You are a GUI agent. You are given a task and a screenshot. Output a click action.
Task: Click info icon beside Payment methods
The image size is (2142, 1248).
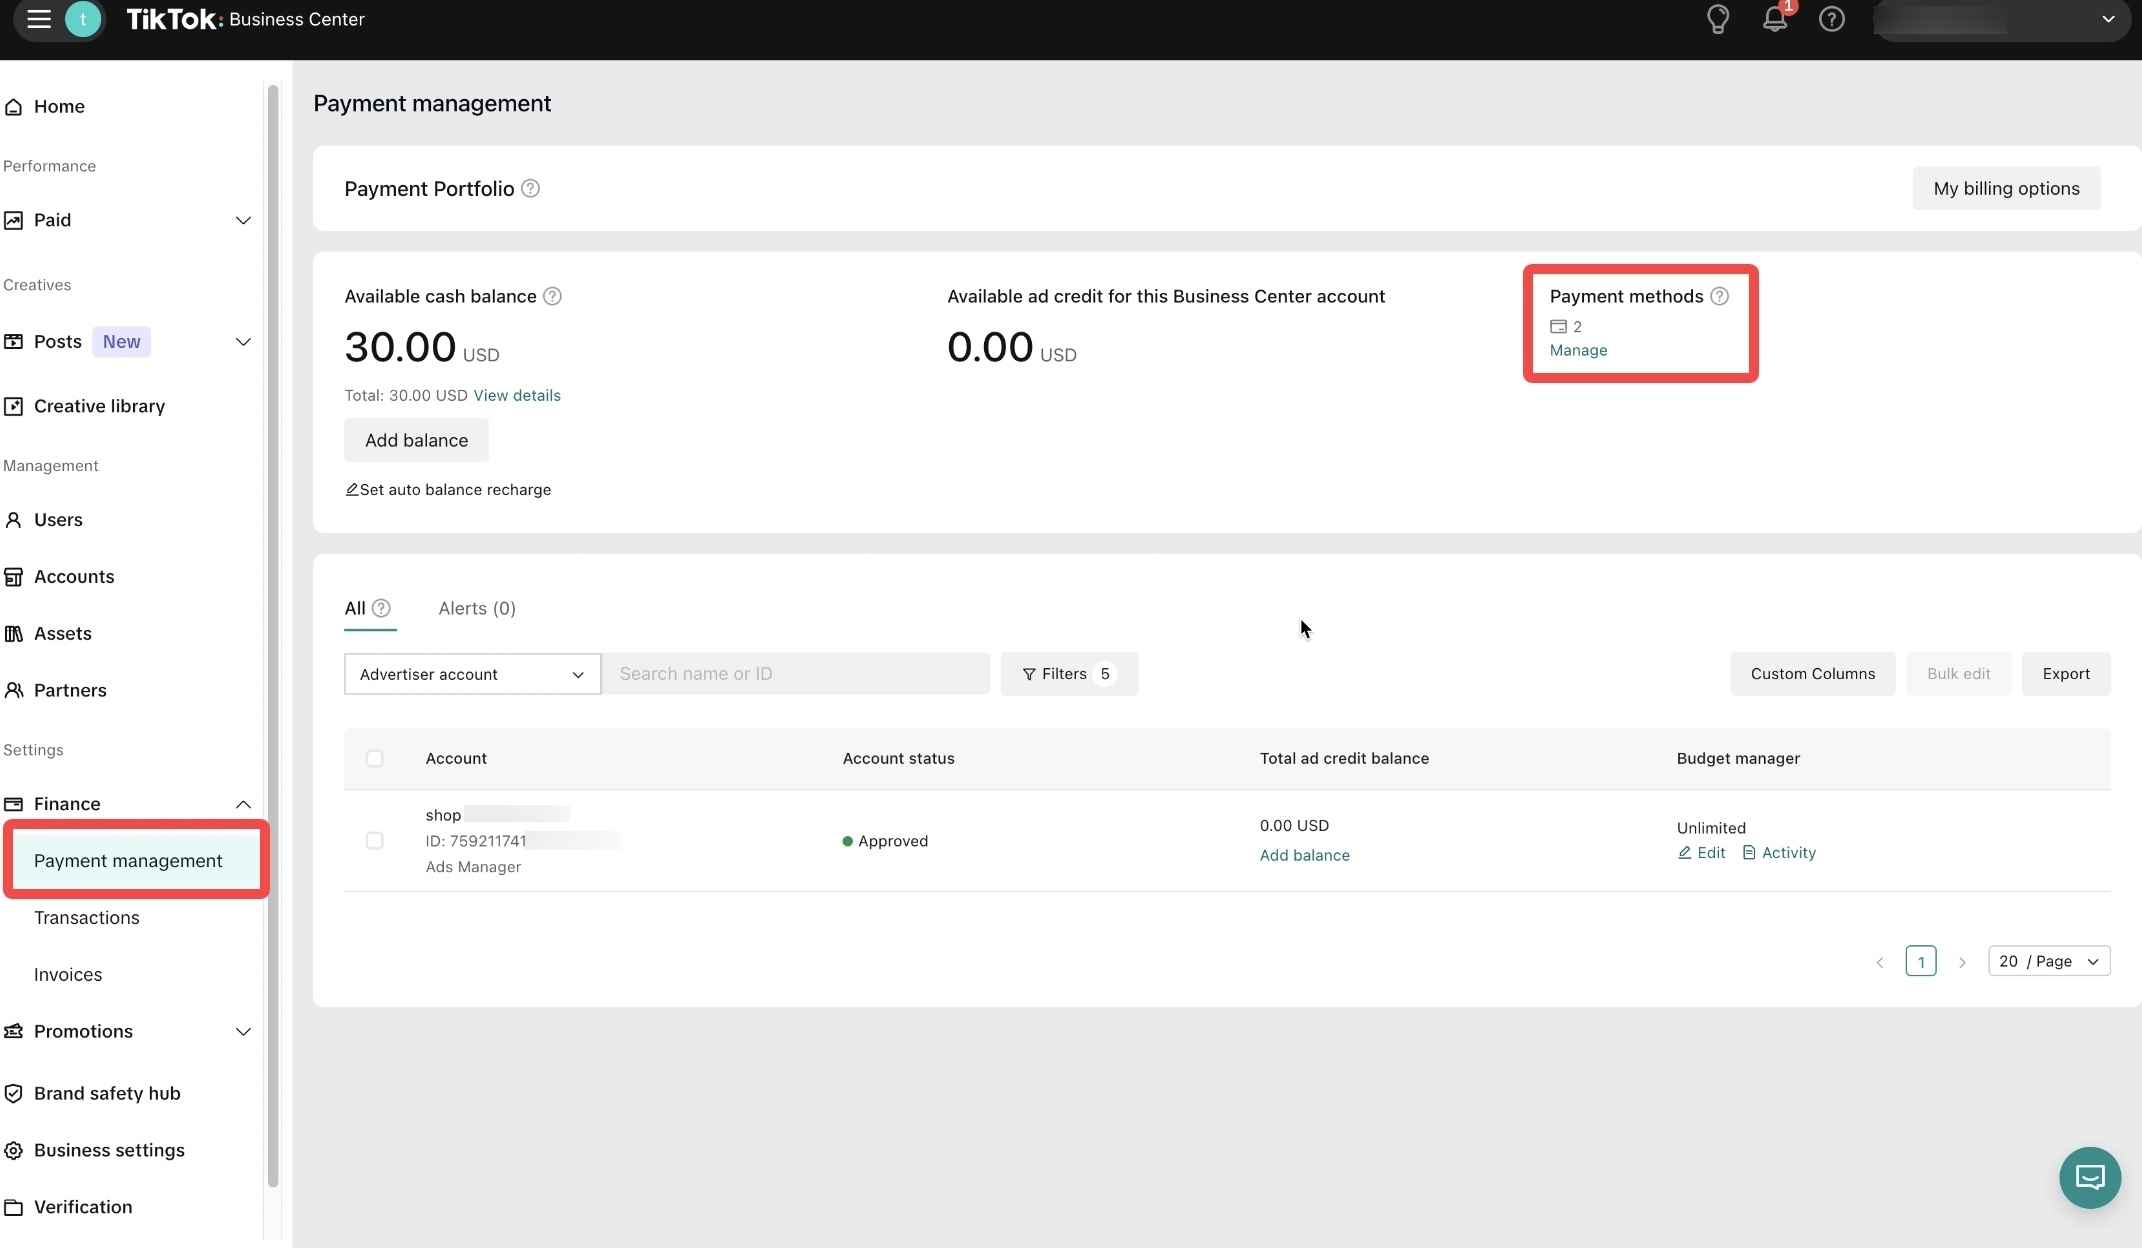pos(1719,296)
